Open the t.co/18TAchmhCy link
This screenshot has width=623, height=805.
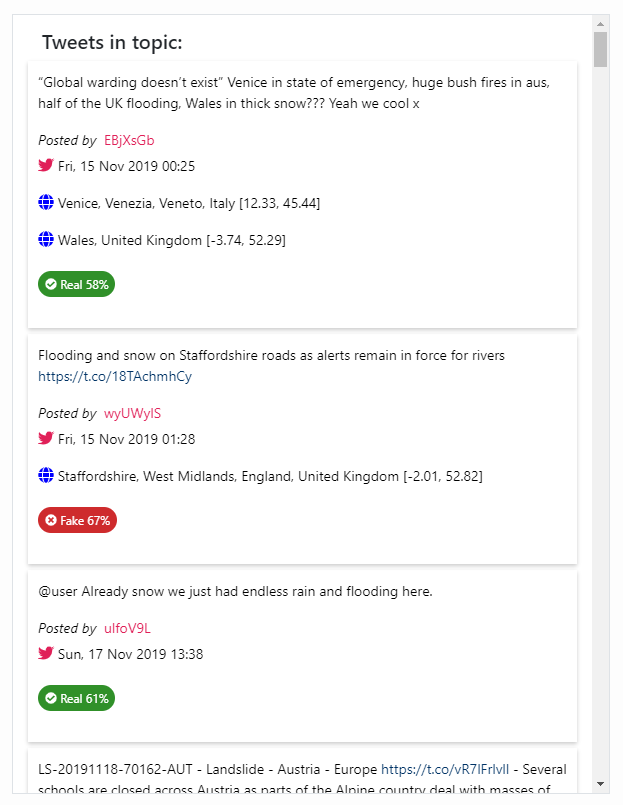(x=115, y=376)
